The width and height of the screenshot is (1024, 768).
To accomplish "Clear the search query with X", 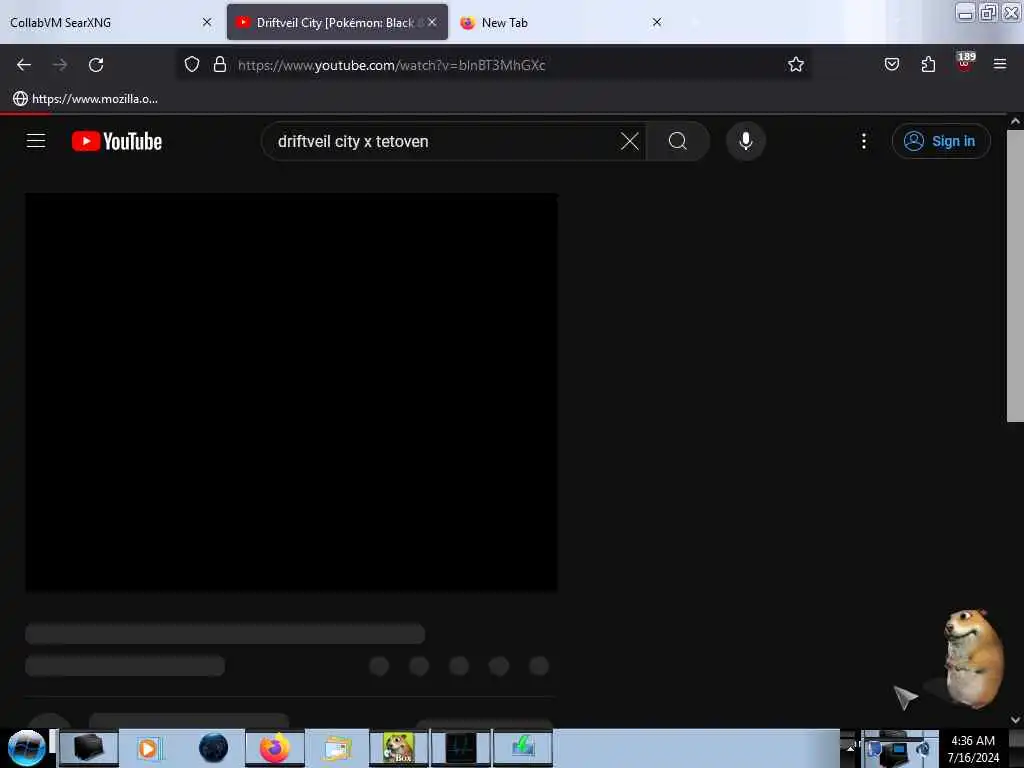I will [630, 141].
